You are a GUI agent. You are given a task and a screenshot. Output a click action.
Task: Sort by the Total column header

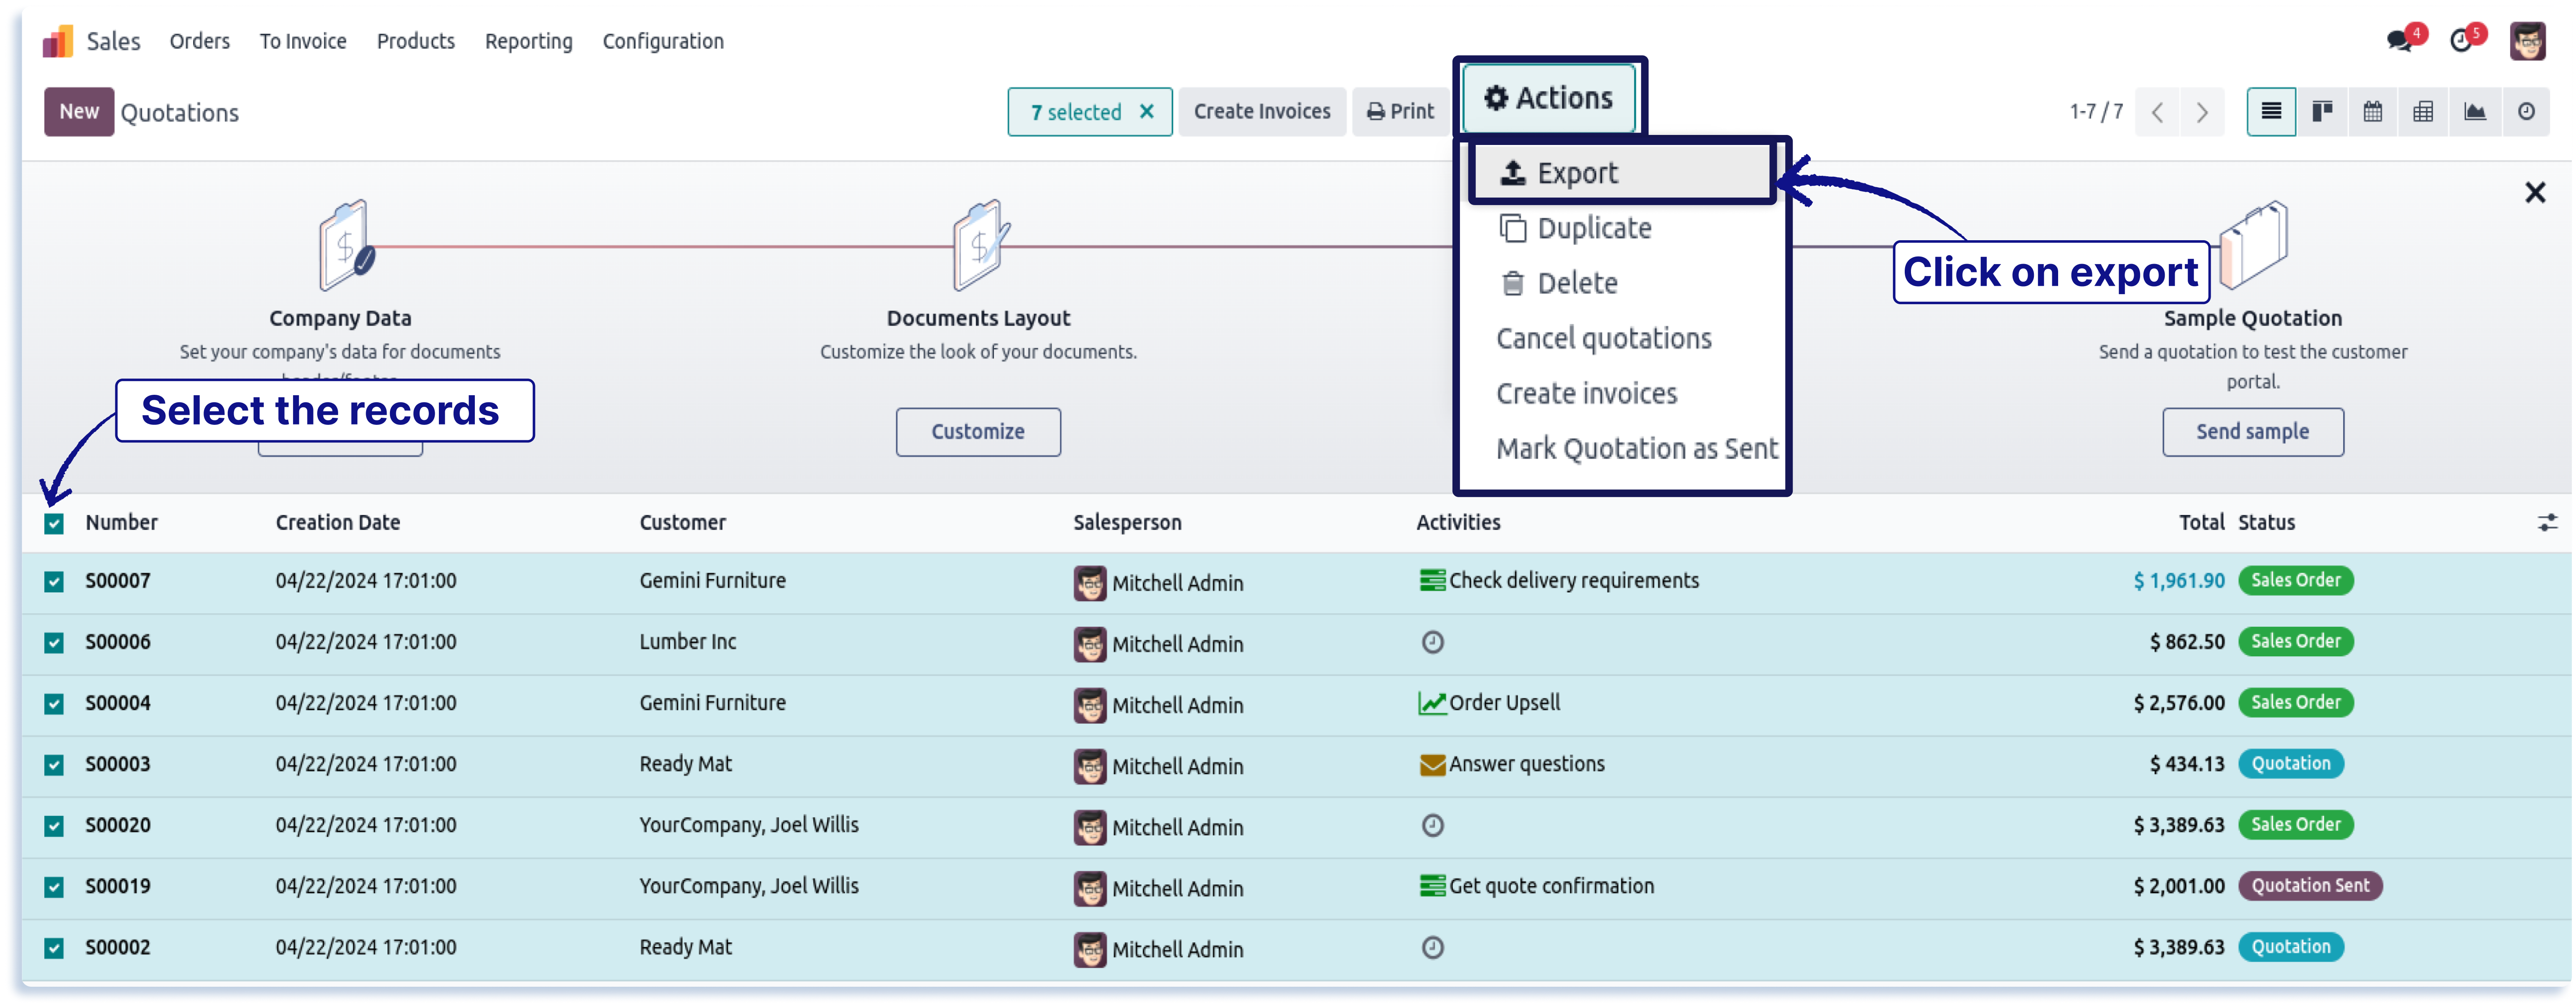(2201, 523)
